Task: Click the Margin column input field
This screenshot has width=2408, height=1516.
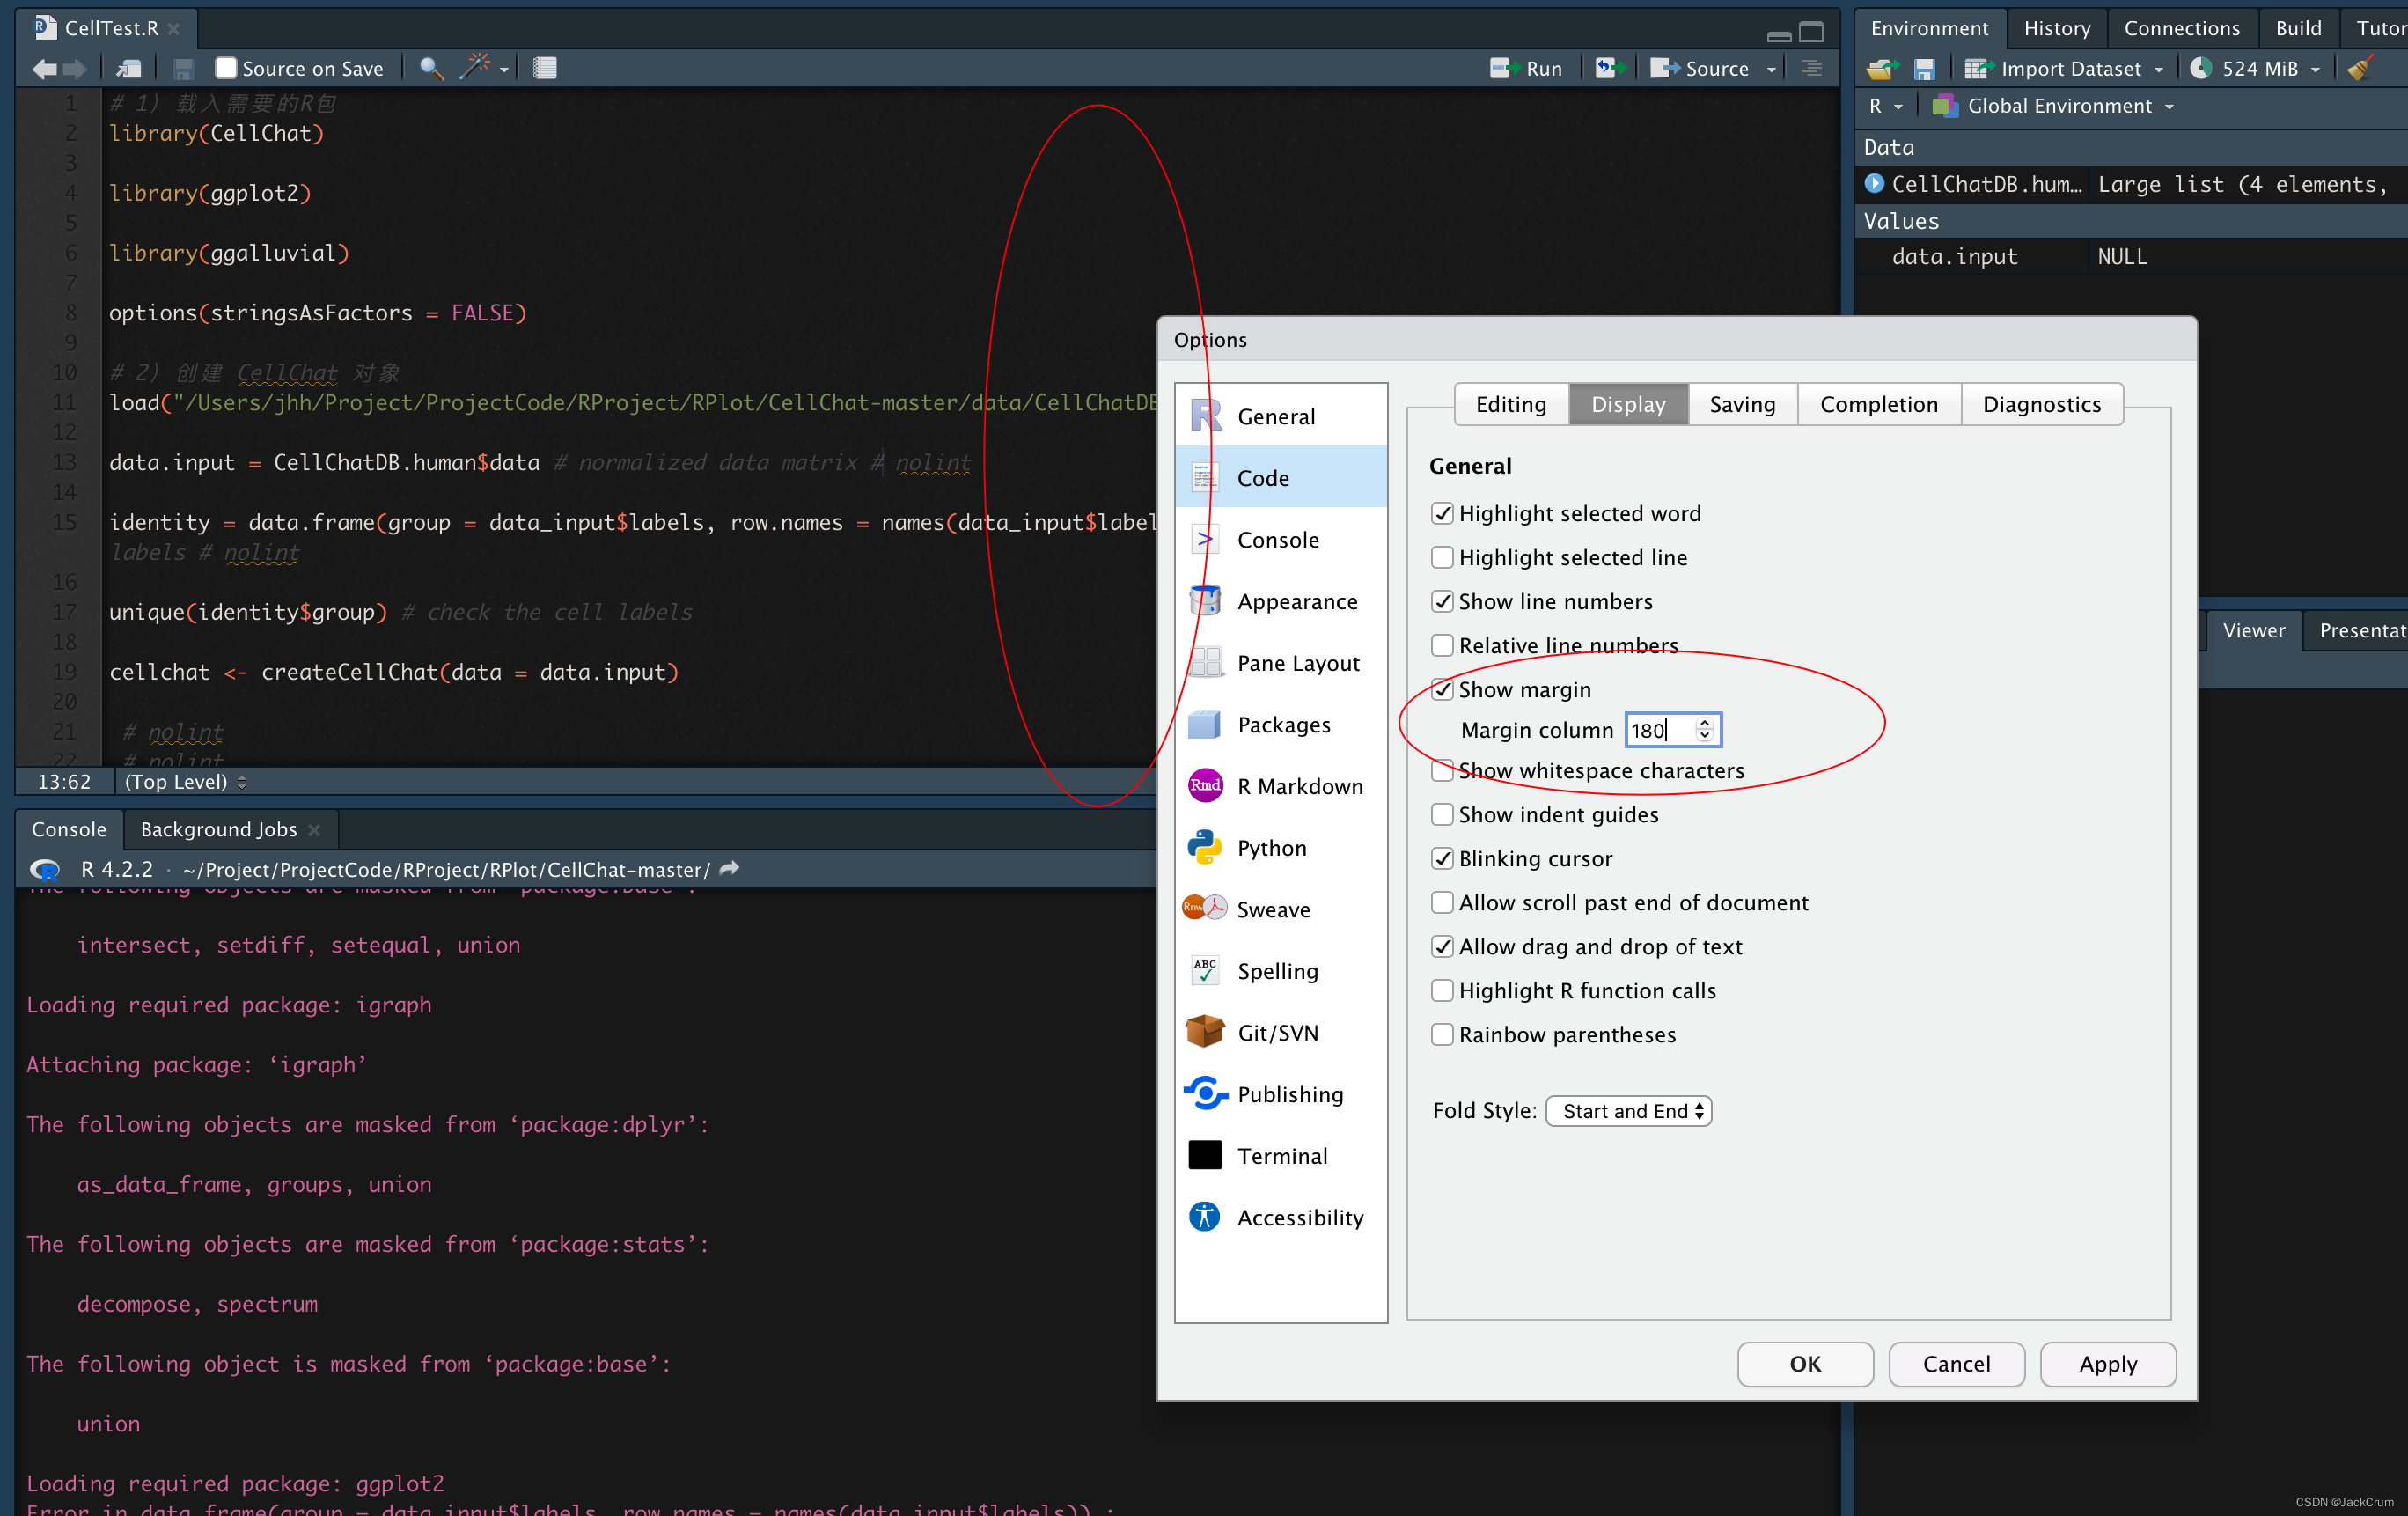Action: (1660, 730)
